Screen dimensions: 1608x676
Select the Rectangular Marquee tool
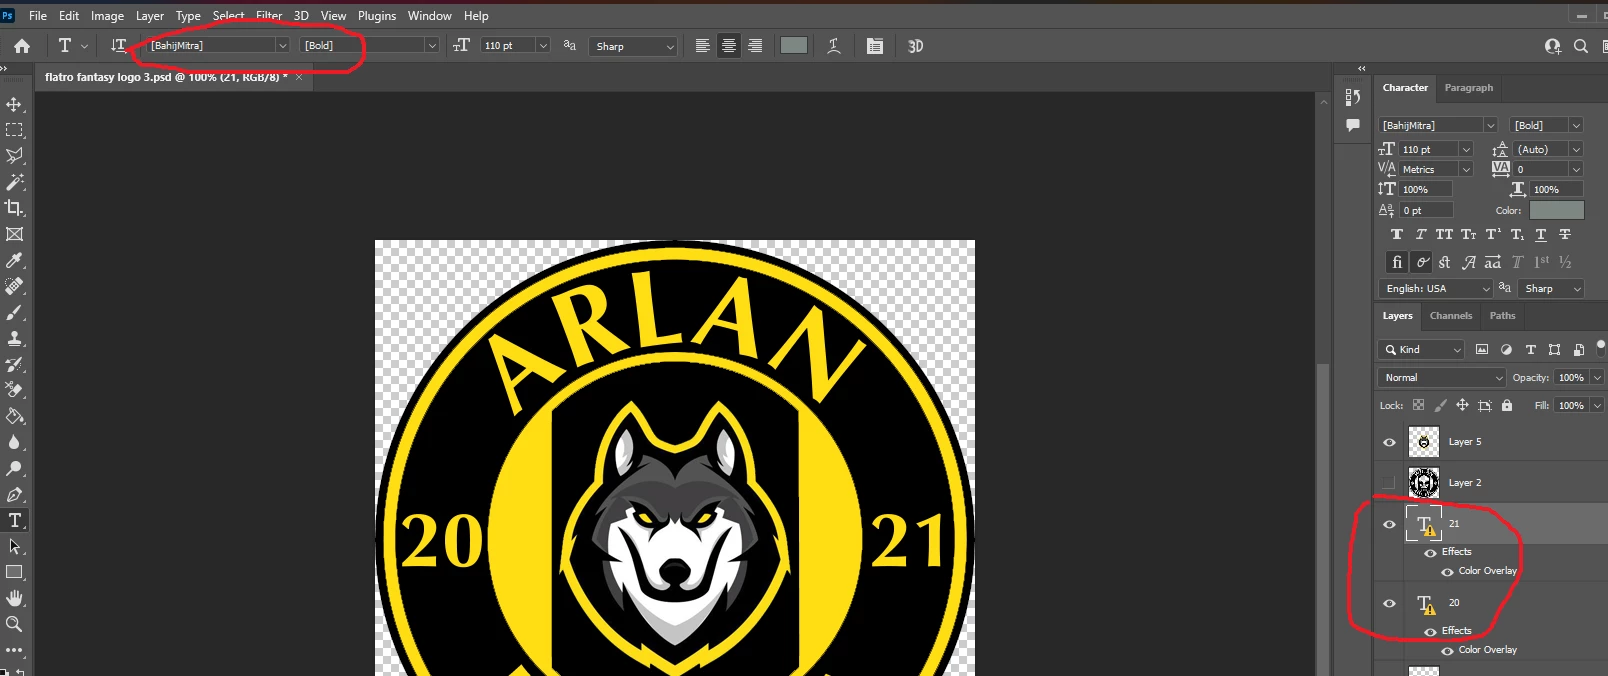[x=14, y=130]
